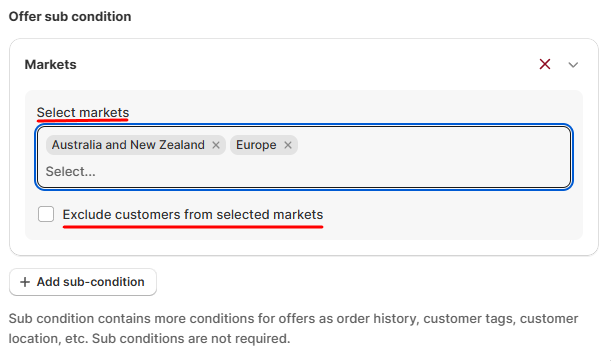Click empty Markets header area between title and X
The image size is (611, 361).
308,64
